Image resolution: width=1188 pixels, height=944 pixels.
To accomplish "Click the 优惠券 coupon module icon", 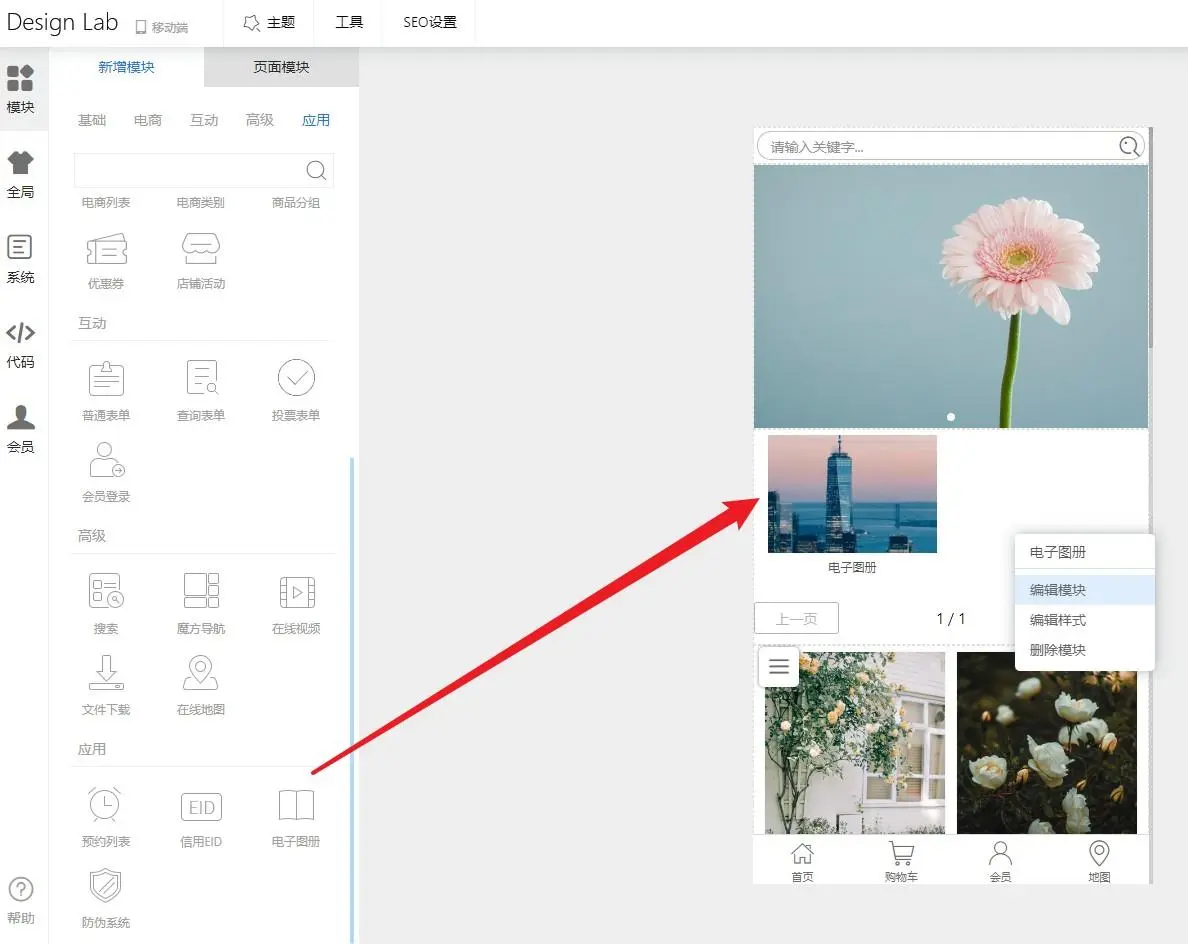I will coord(106,250).
